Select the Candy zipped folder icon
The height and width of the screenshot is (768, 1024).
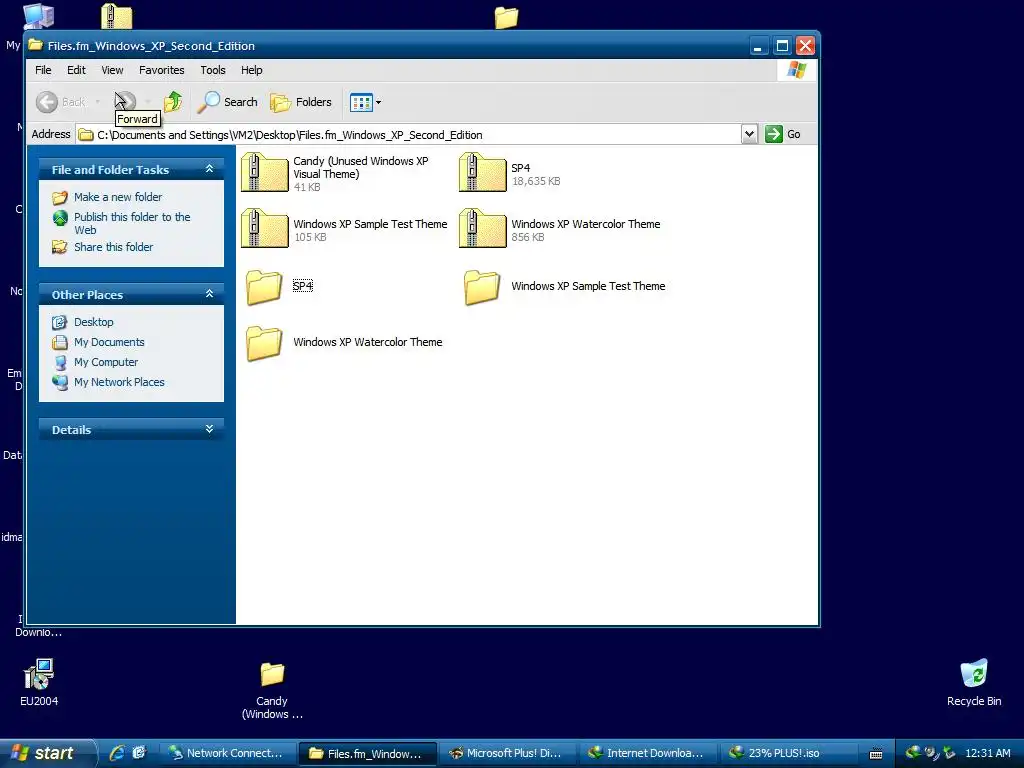tap(264, 172)
